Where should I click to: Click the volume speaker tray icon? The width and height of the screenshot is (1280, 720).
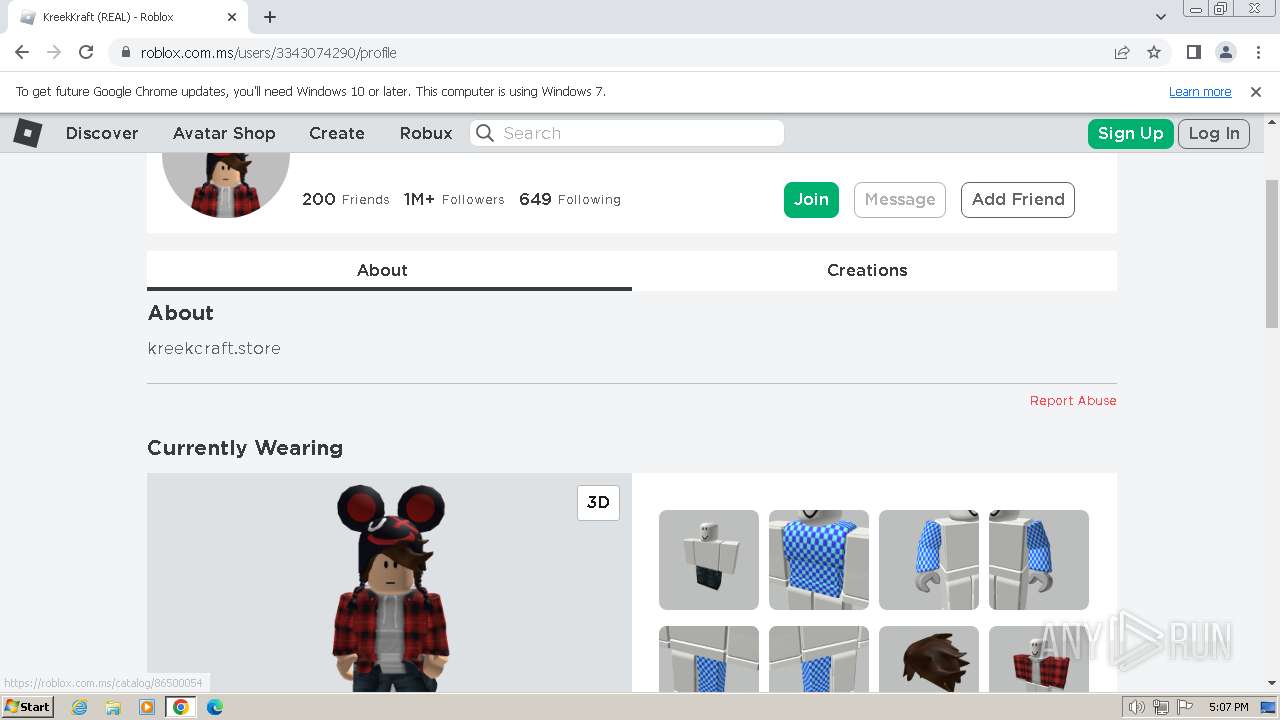[1137, 707]
